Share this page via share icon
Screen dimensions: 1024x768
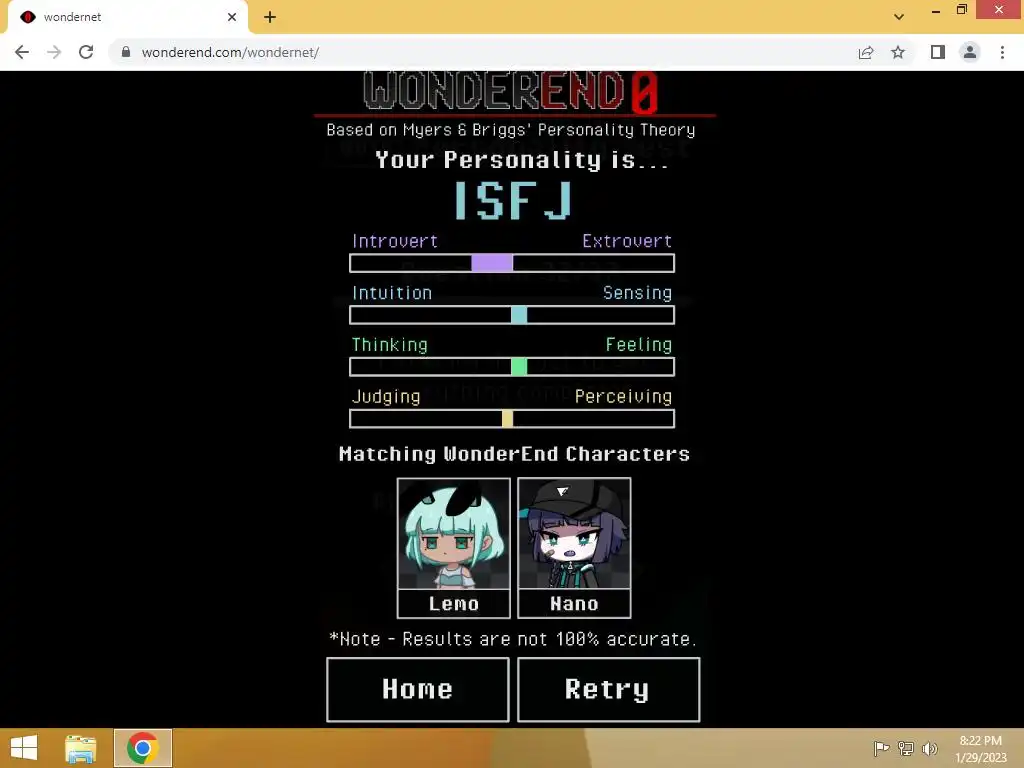866,52
